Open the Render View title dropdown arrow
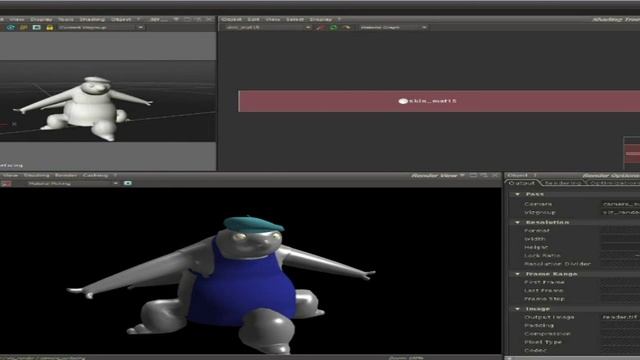 coord(462,176)
